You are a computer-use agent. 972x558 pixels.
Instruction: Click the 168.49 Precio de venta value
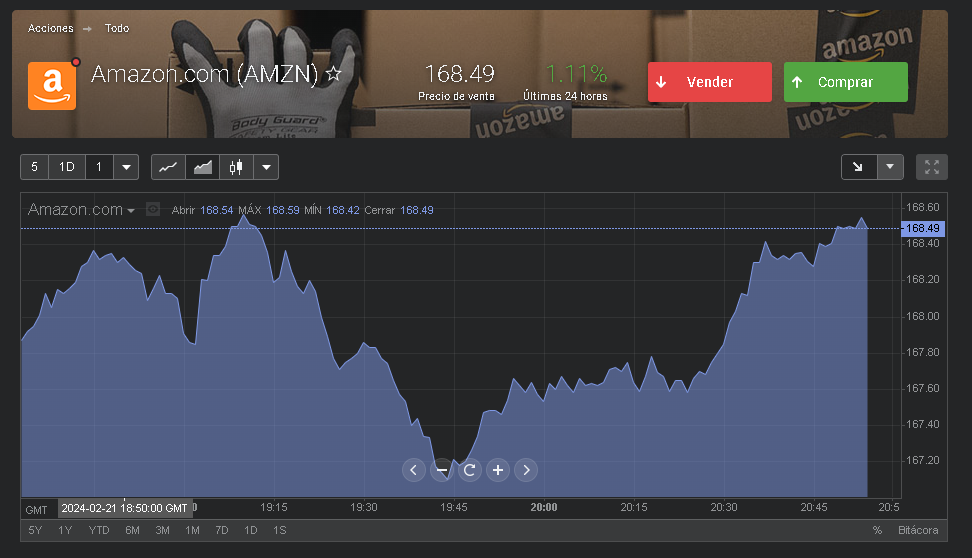pos(459,74)
